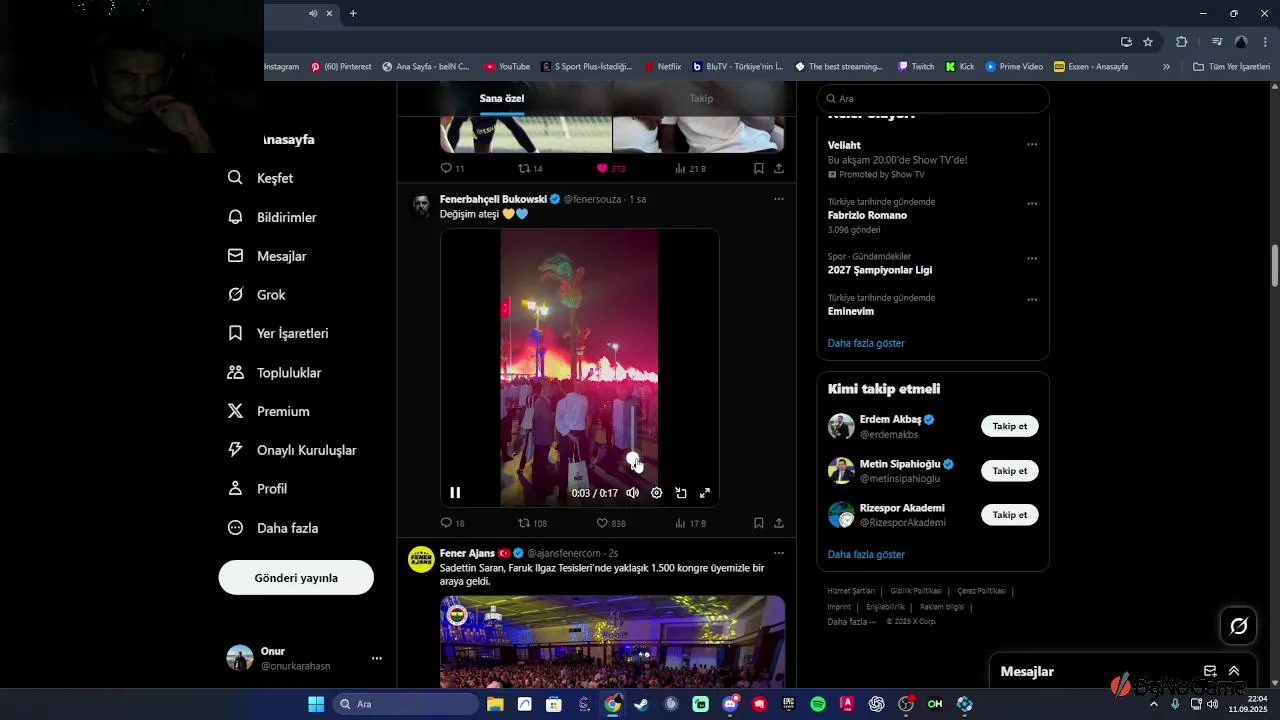Follow Metin Sipahioğlu
Viewport: 1280px width, 720px height.
1010,470
